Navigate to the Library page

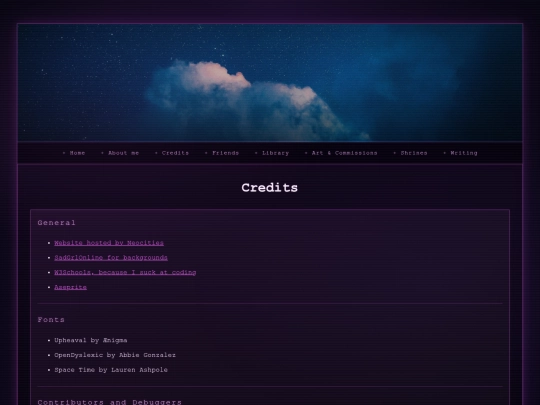point(276,153)
